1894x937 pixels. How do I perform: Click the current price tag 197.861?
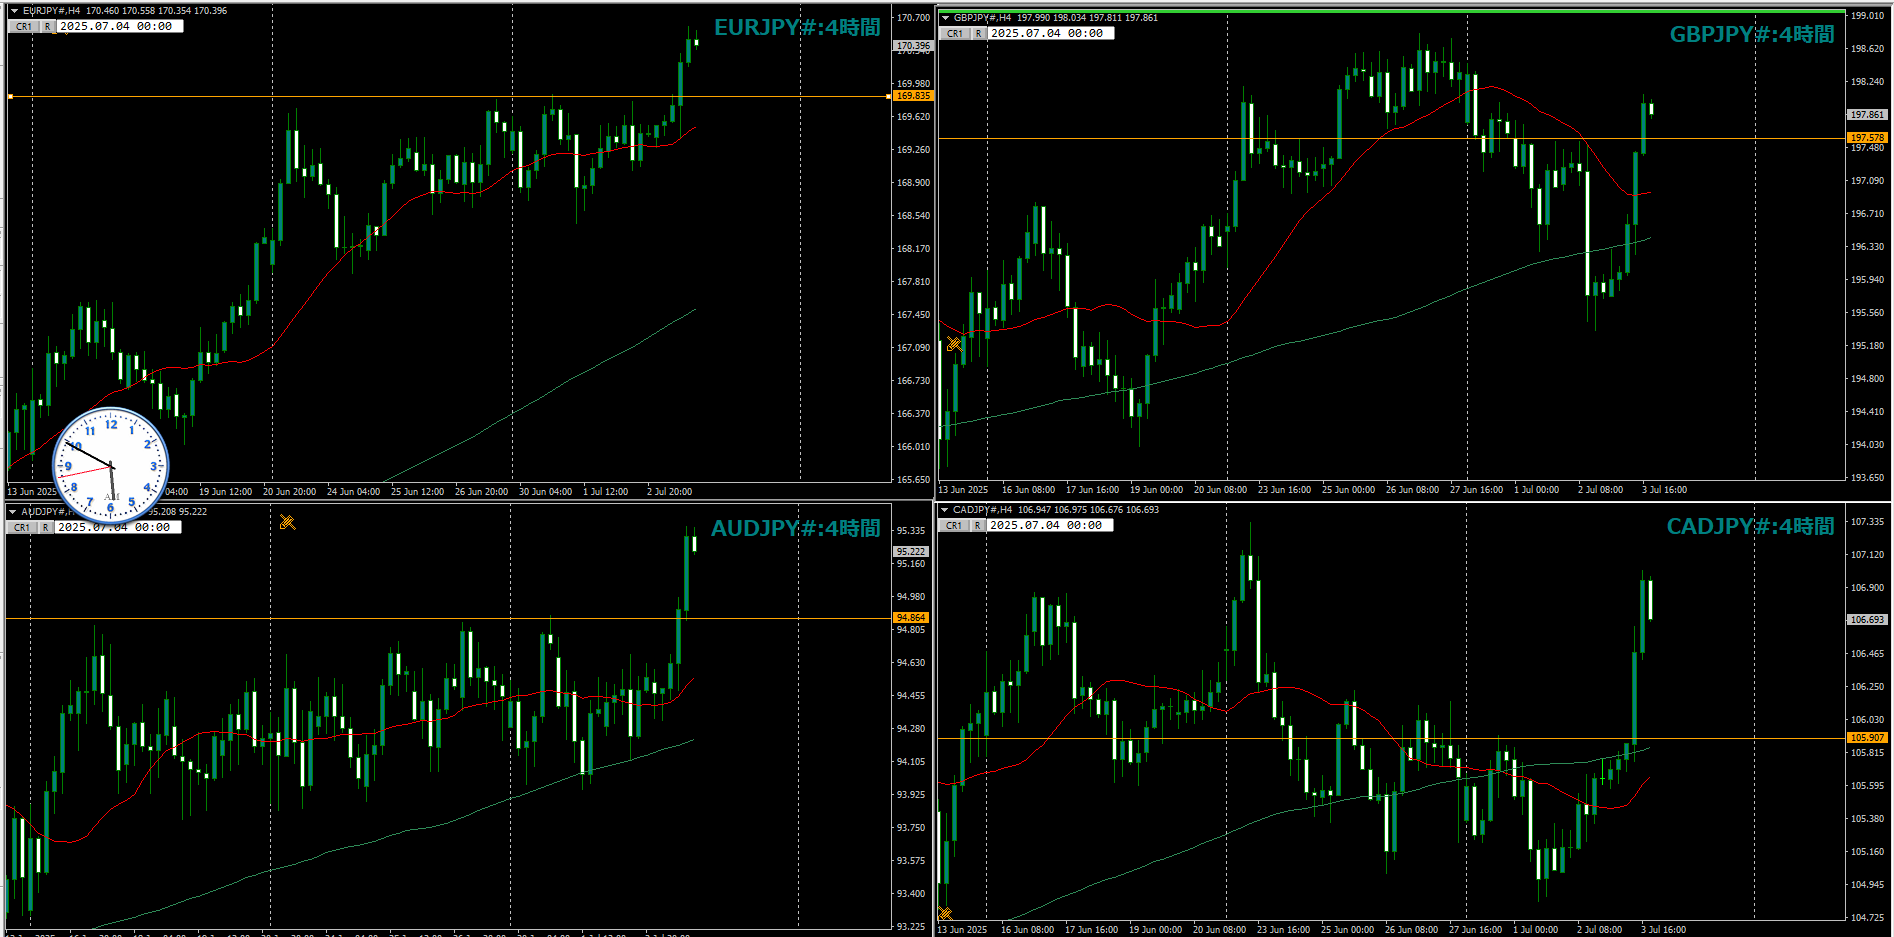(x=1866, y=115)
